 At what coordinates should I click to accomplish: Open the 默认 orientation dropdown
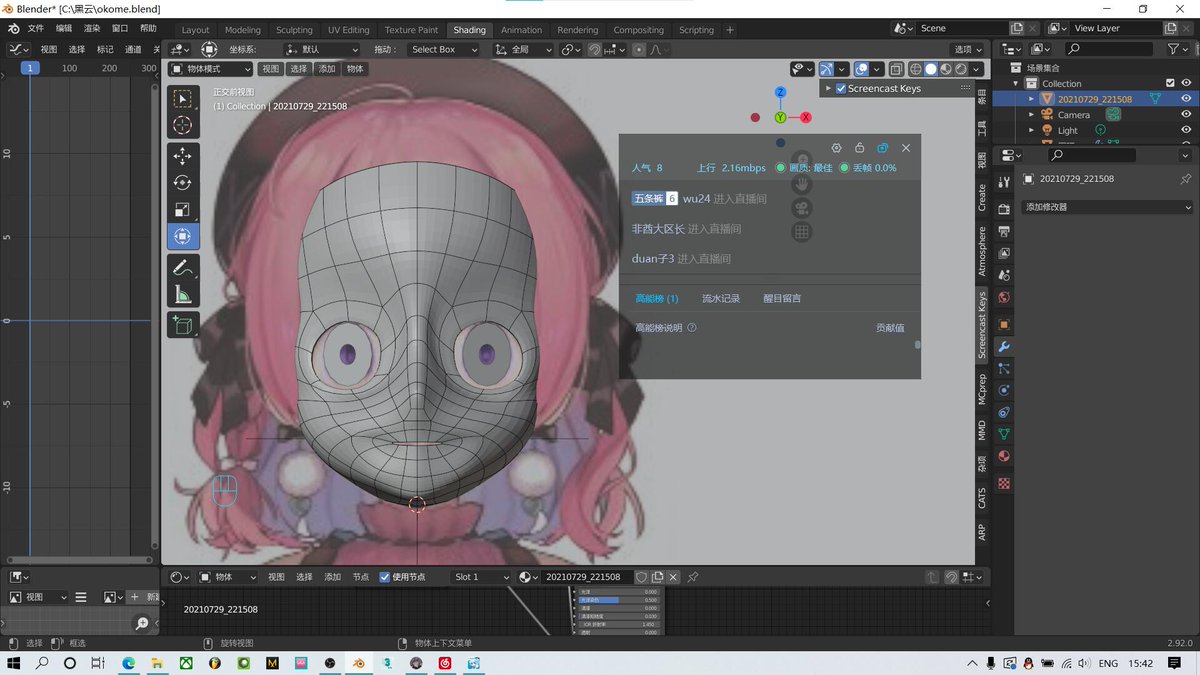click(x=322, y=49)
